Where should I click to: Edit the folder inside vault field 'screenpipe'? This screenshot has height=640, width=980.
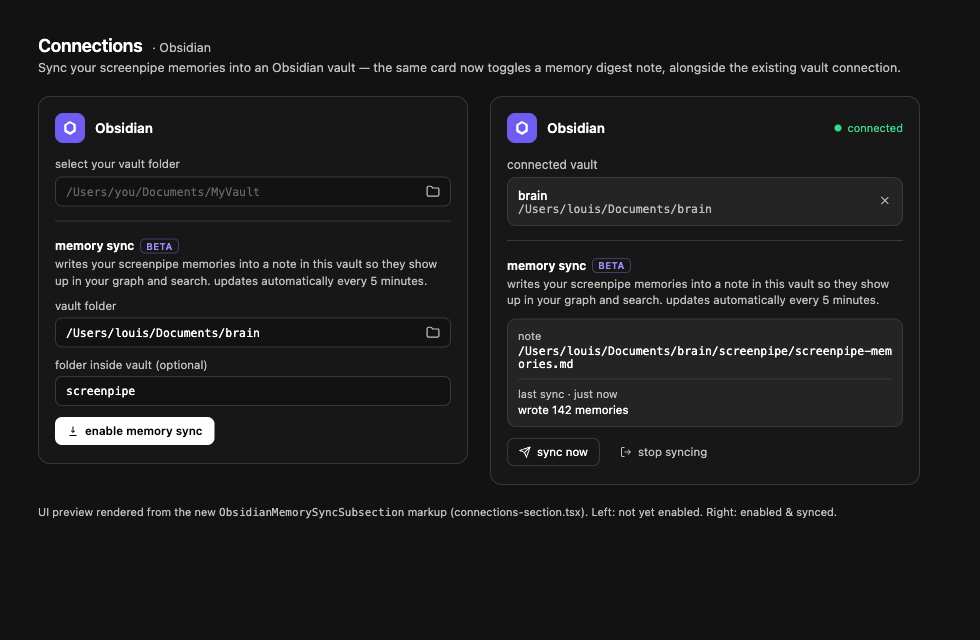252,391
